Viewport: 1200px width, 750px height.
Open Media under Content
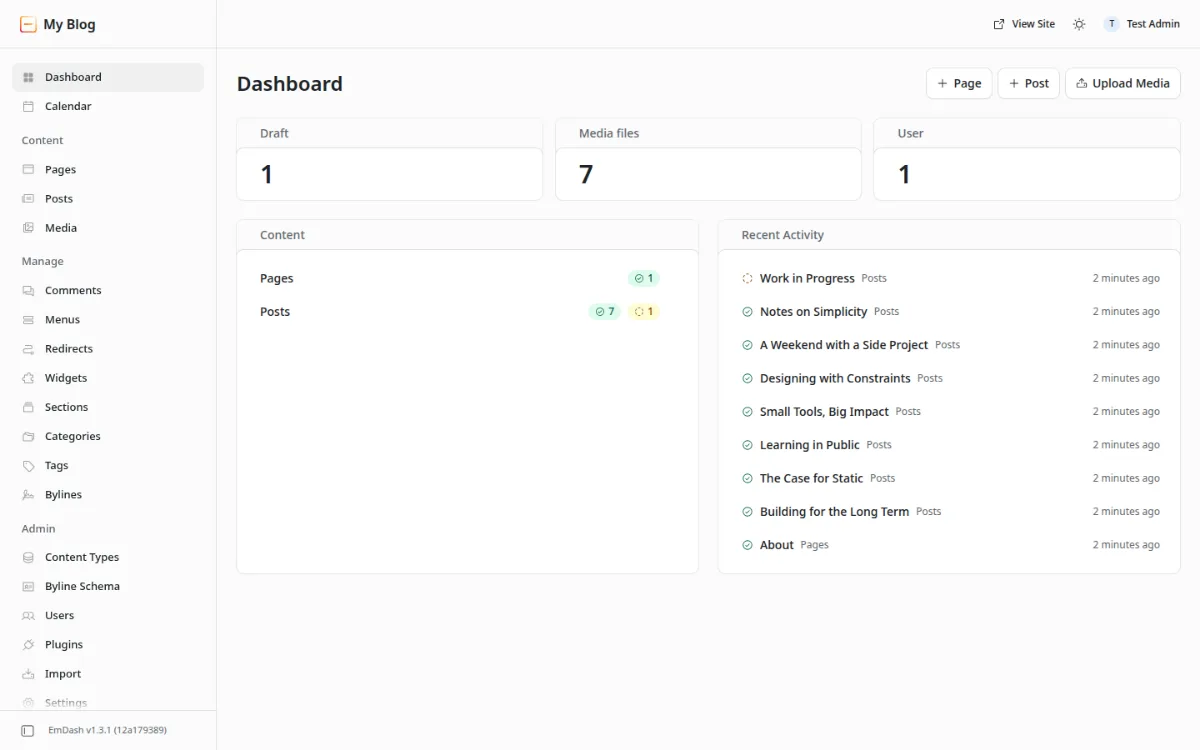[108, 228]
